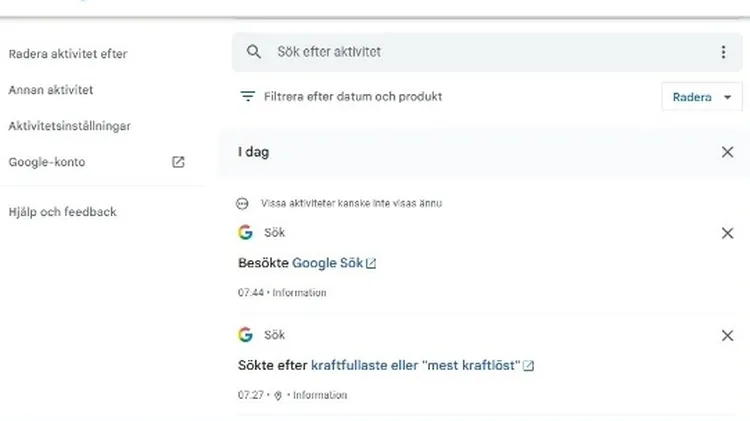The image size is (750, 421).
Task: Delete the 'Besökte Google Sök' activity entry
Action: [727, 233]
